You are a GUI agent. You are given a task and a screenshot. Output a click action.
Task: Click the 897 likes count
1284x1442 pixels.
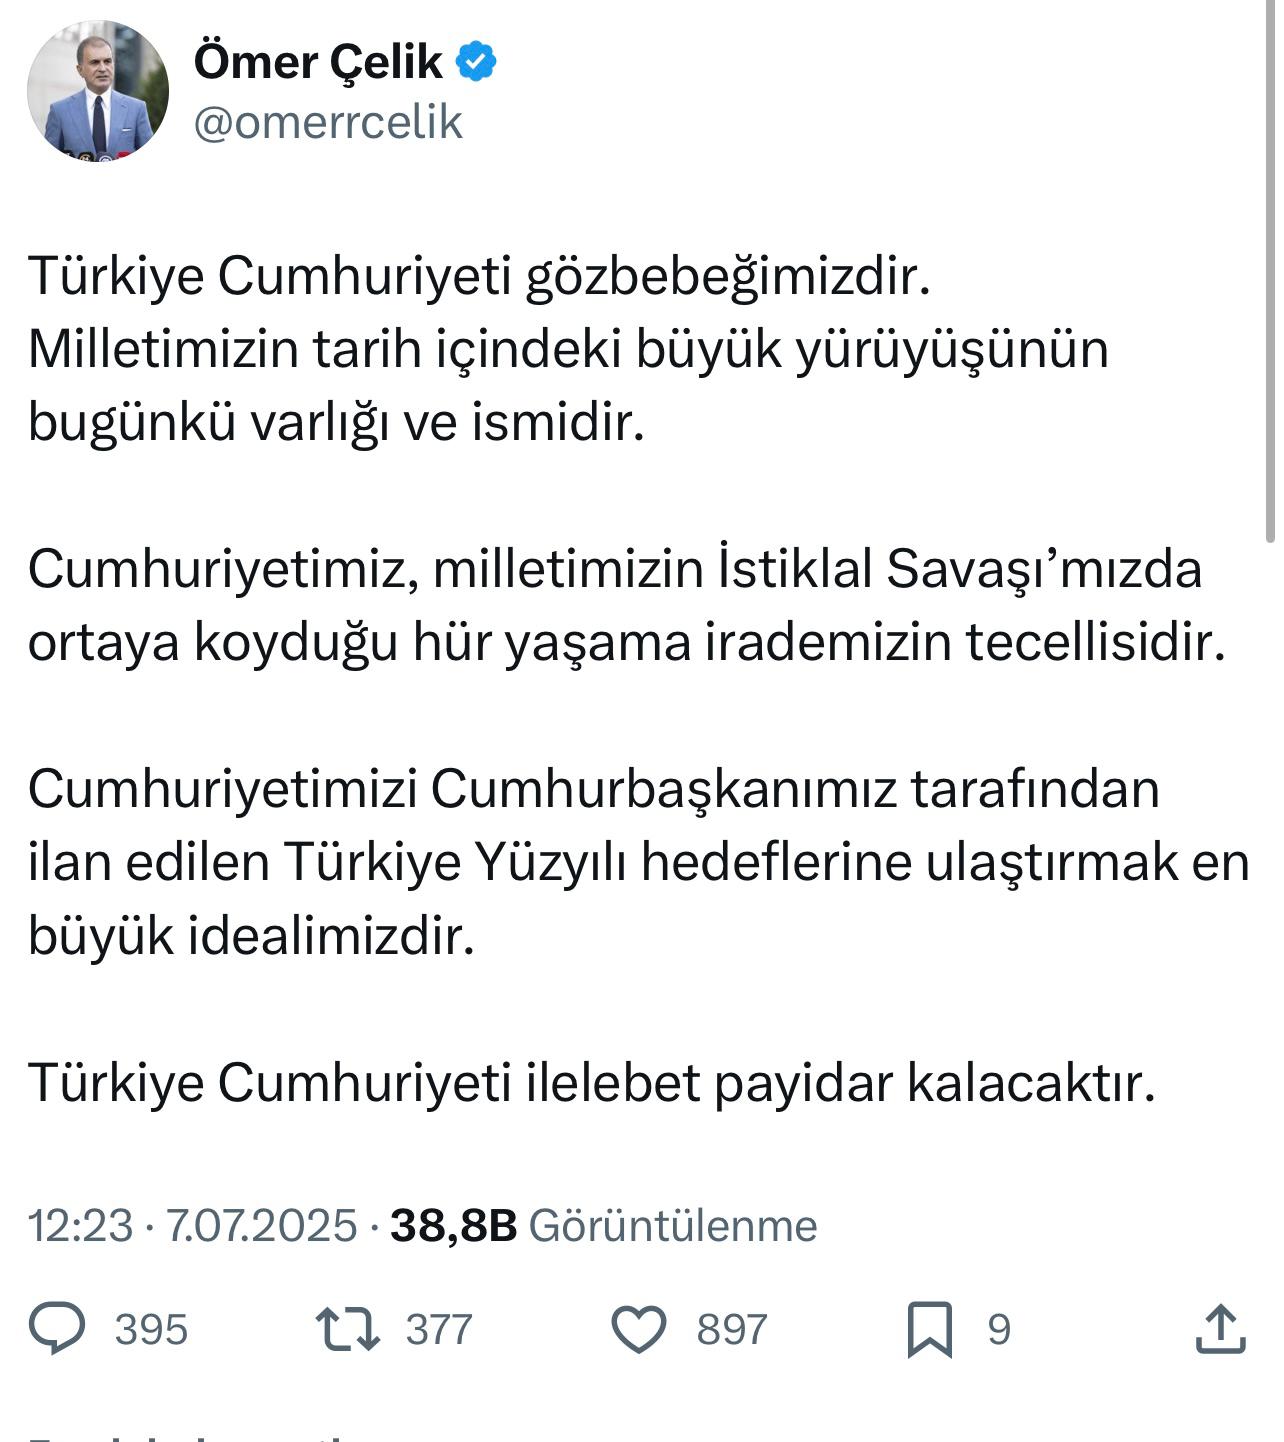click(732, 1330)
